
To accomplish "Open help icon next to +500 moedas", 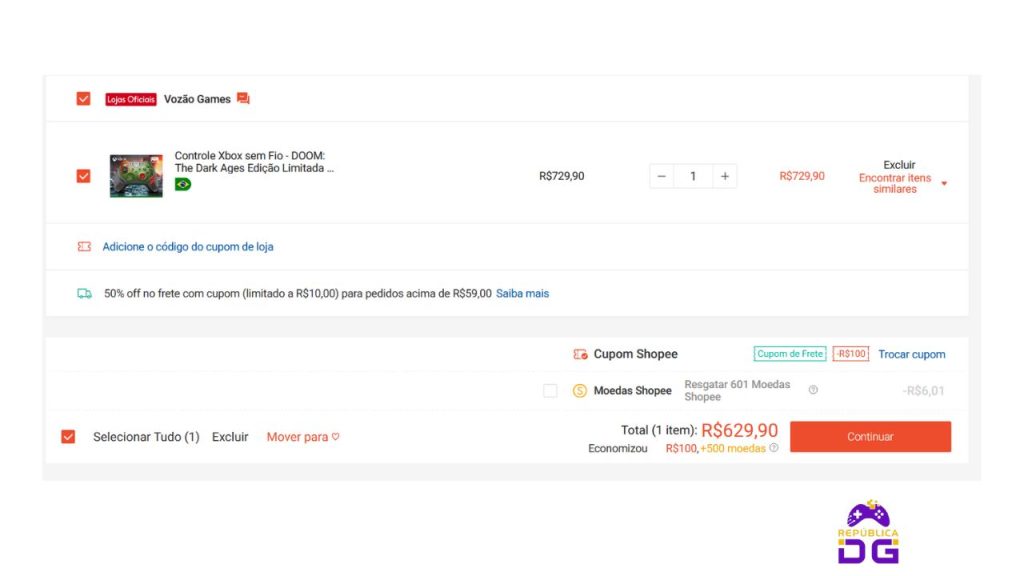I will tap(774, 448).
